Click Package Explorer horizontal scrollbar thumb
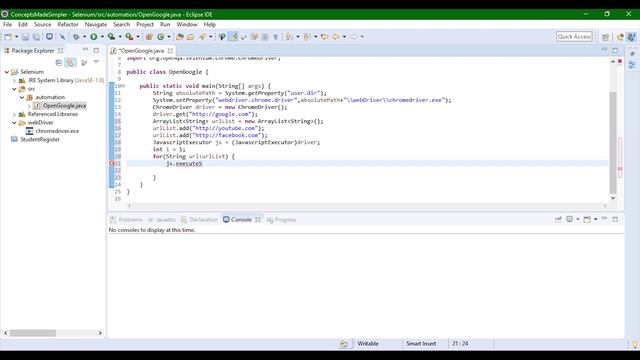Viewport: 640px width, 360px height. click(x=33, y=333)
